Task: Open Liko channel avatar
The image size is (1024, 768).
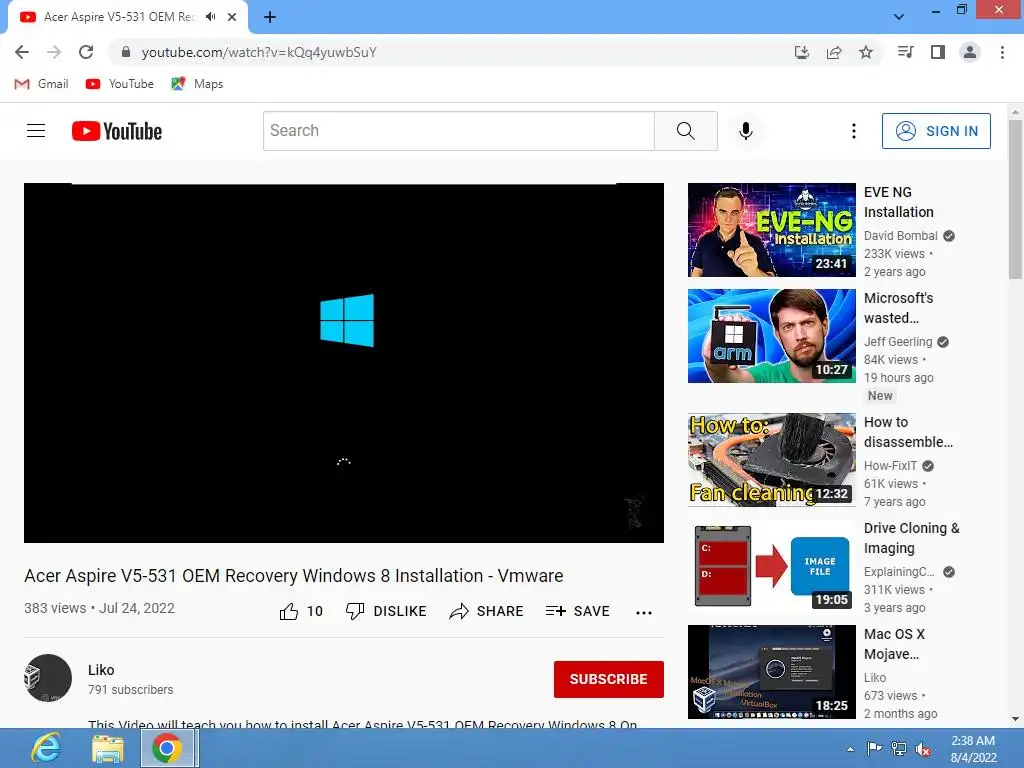Action: pyautogui.click(x=48, y=678)
